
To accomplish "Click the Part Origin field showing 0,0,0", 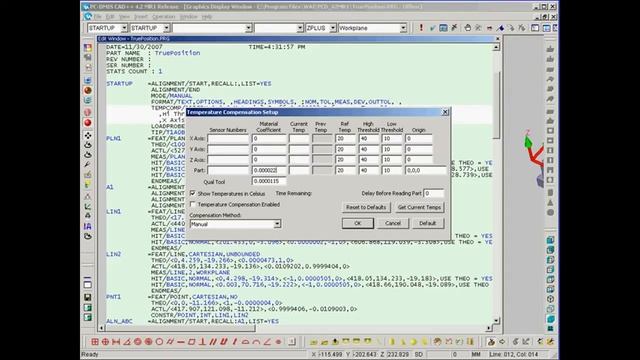I will [426, 170].
